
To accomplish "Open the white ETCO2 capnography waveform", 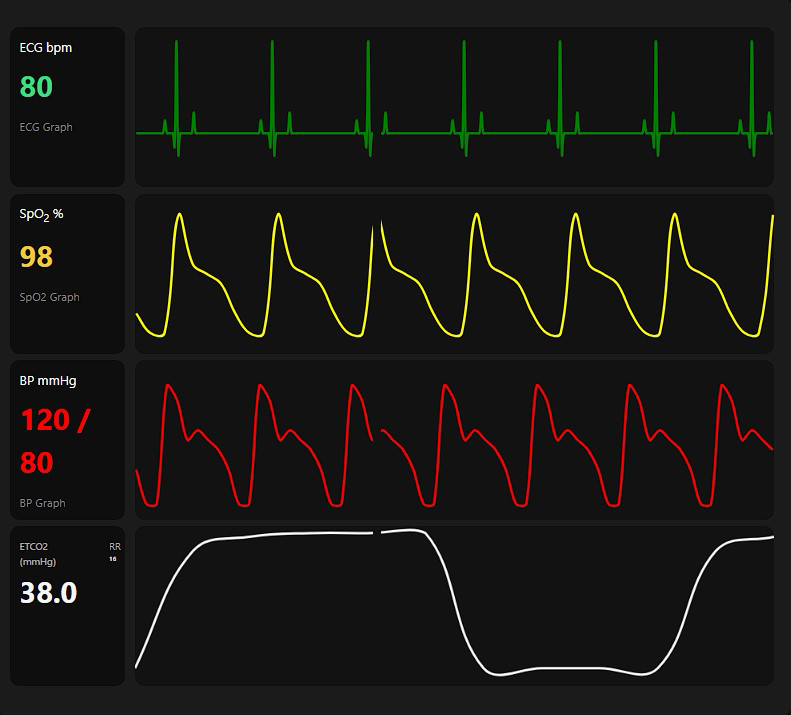I will [454, 605].
